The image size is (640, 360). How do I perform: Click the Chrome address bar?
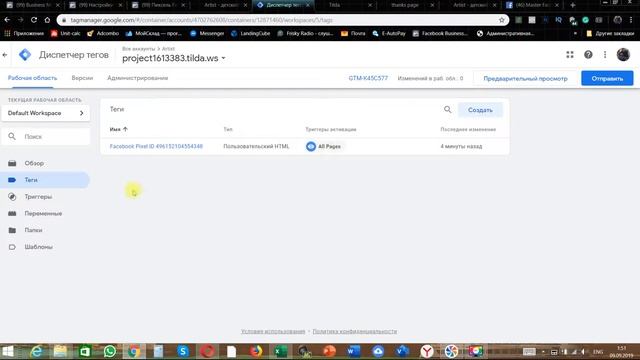(282, 20)
